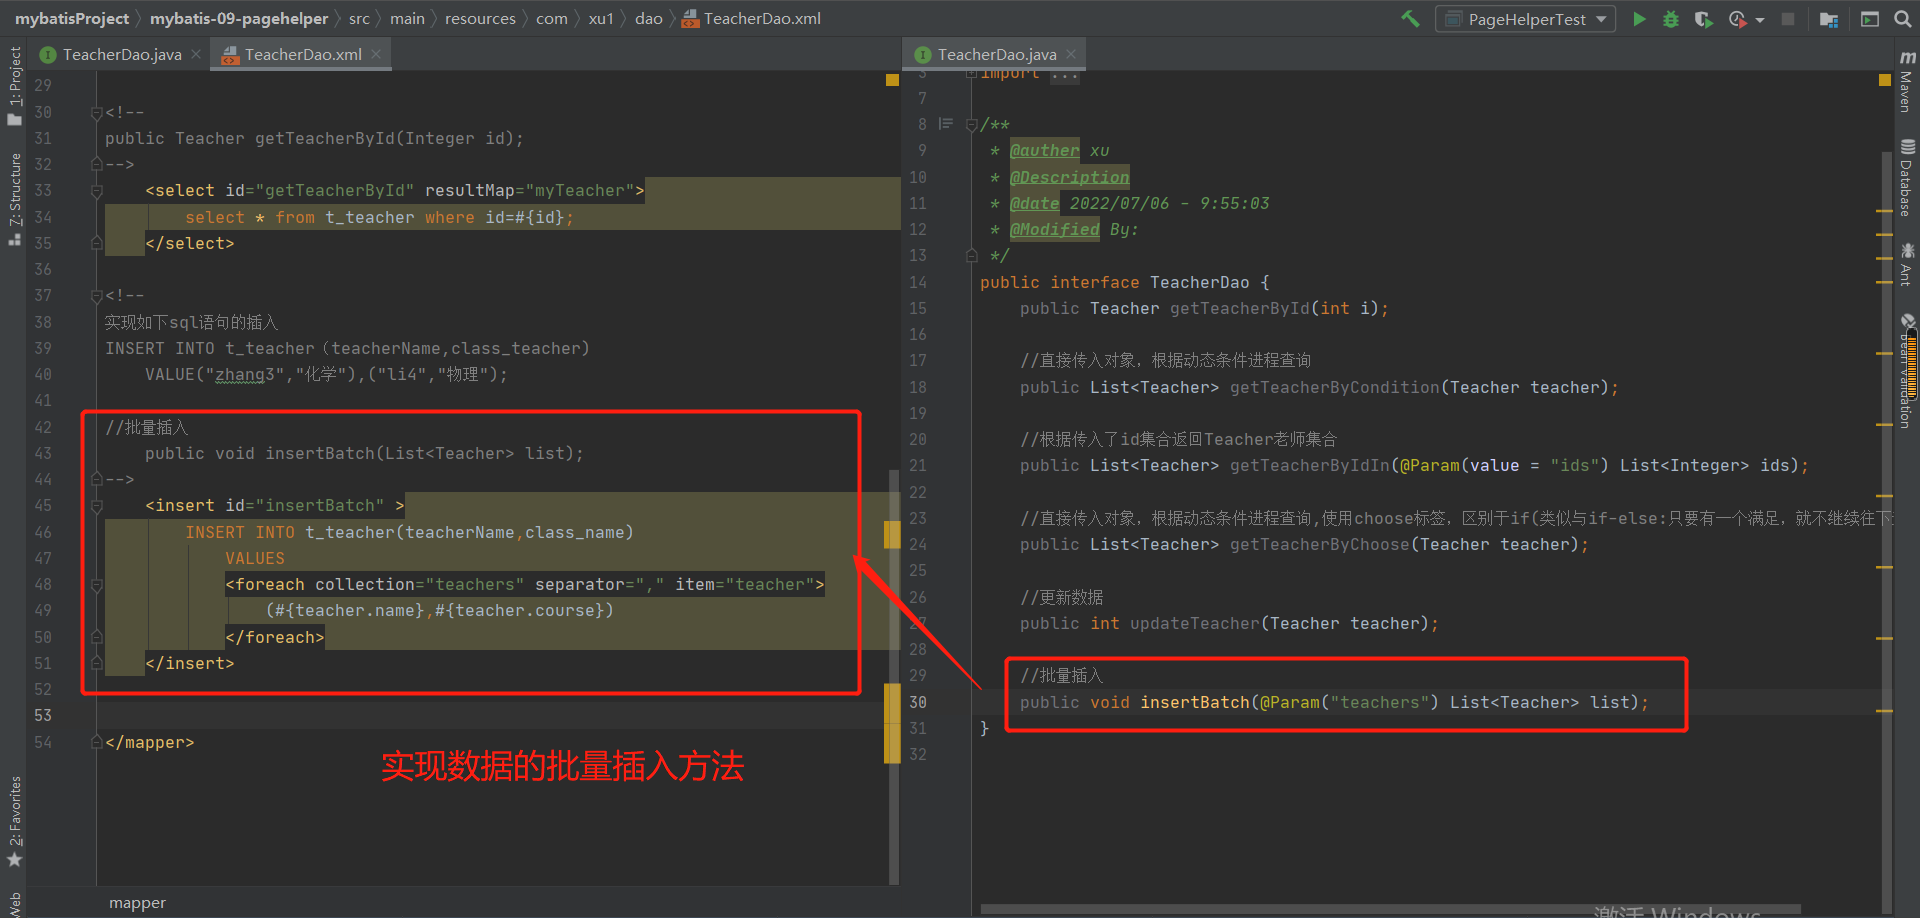Run with Coverage shield icon
This screenshot has height=918, width=1920.
click(1703, 19)
